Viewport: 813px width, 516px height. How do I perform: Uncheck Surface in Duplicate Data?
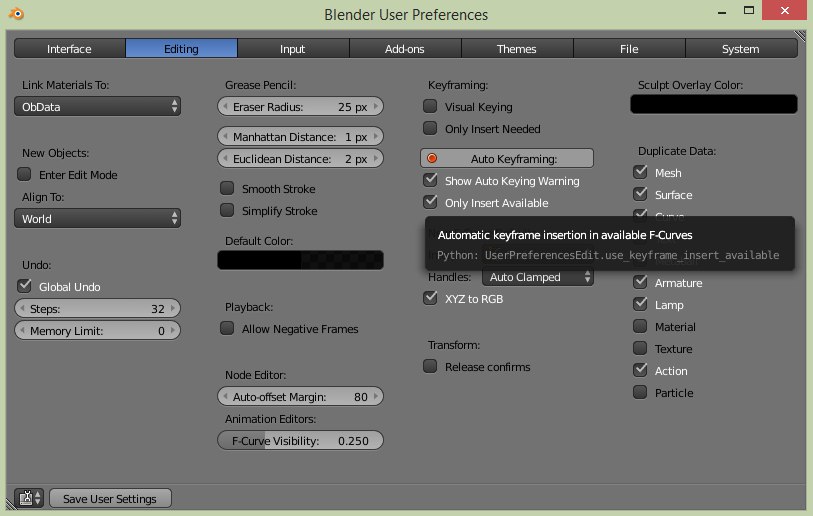click(640, 194)
